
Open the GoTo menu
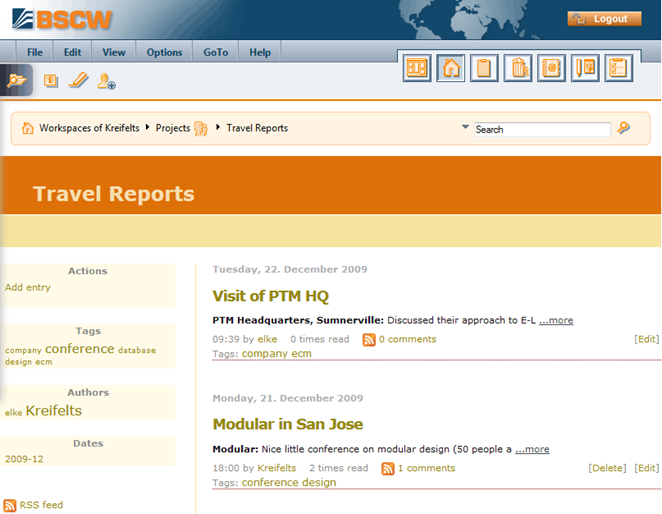pyautogui.click(x=216, y=52)
